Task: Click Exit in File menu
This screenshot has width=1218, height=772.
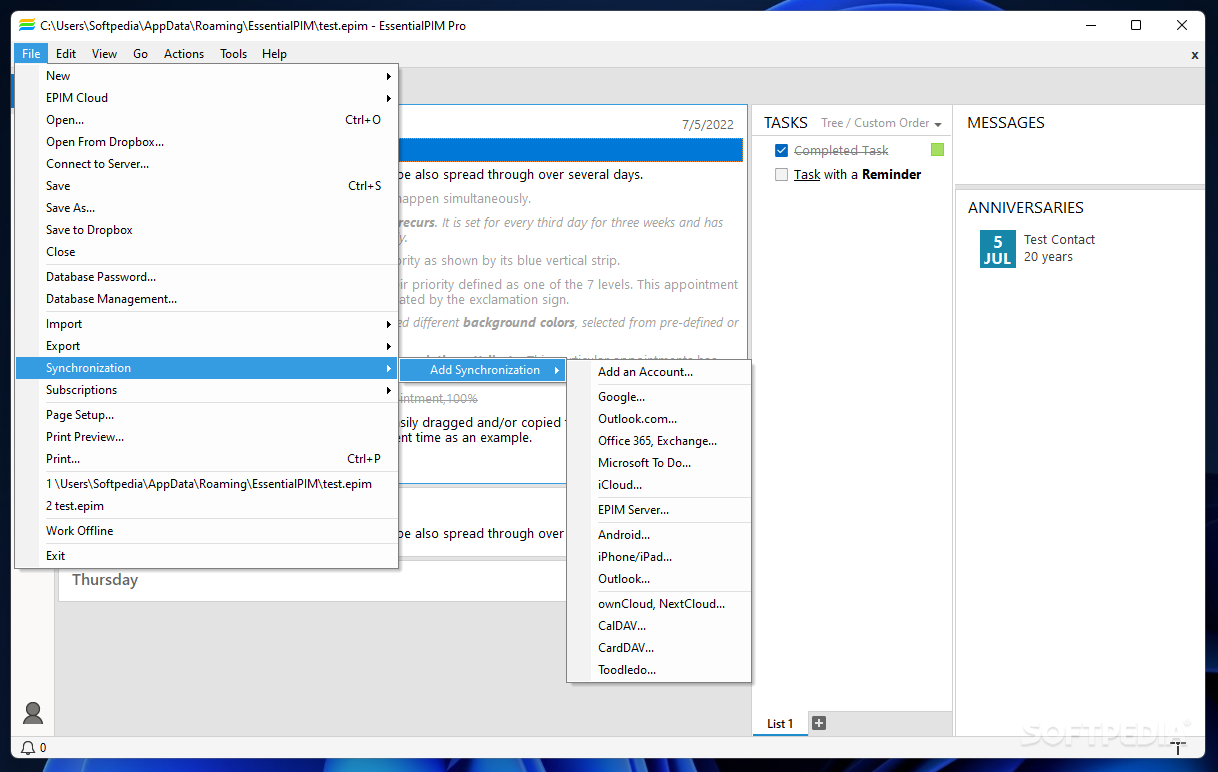Action: (207, 556)
